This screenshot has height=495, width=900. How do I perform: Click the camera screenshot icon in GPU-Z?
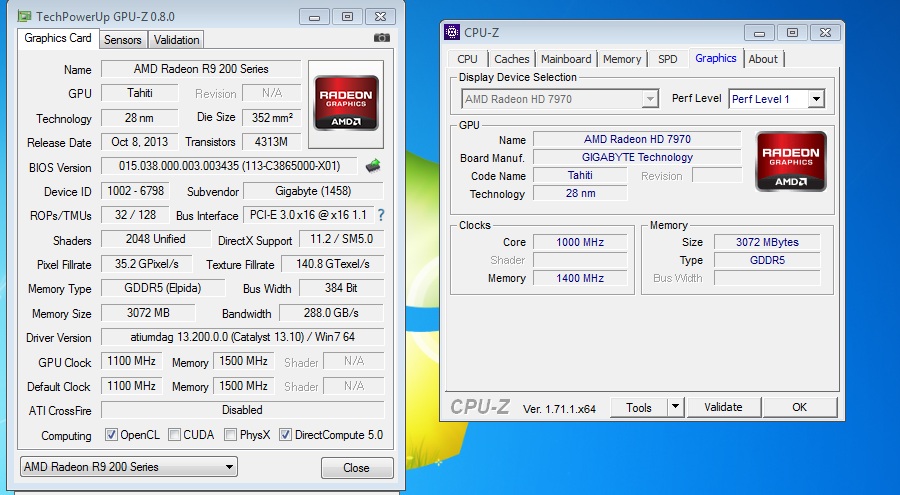[382, 38]
